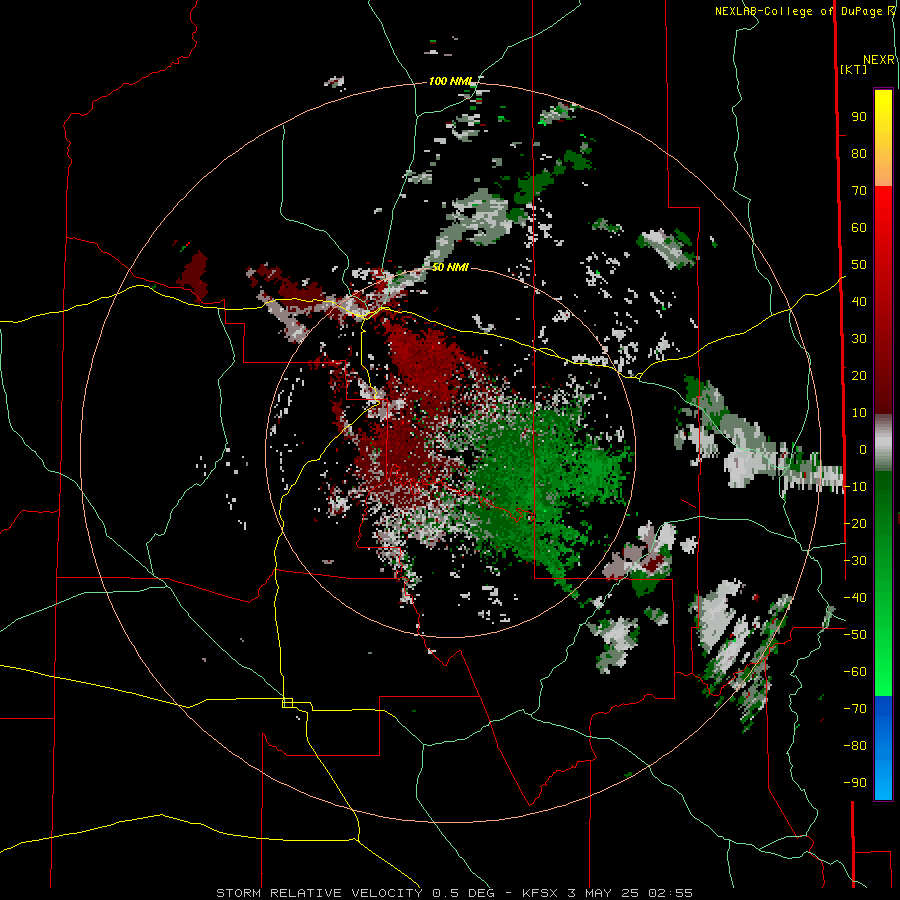Click the "STORM RELATIVE VELOCITY" product title text

coord(319,893)
